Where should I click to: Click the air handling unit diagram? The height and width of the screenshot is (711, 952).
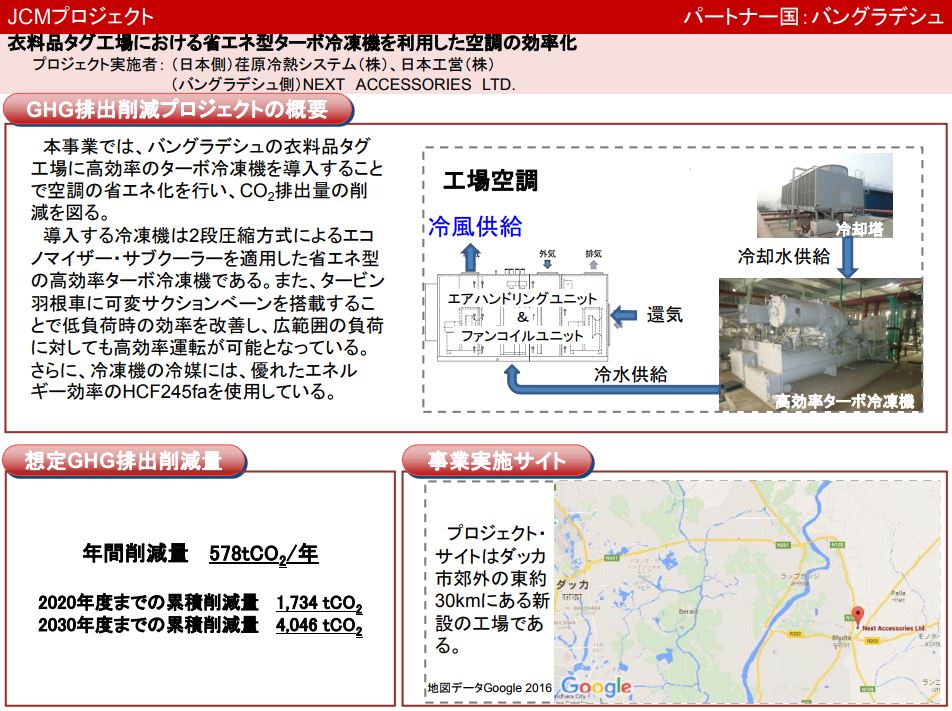pos(522,317)
